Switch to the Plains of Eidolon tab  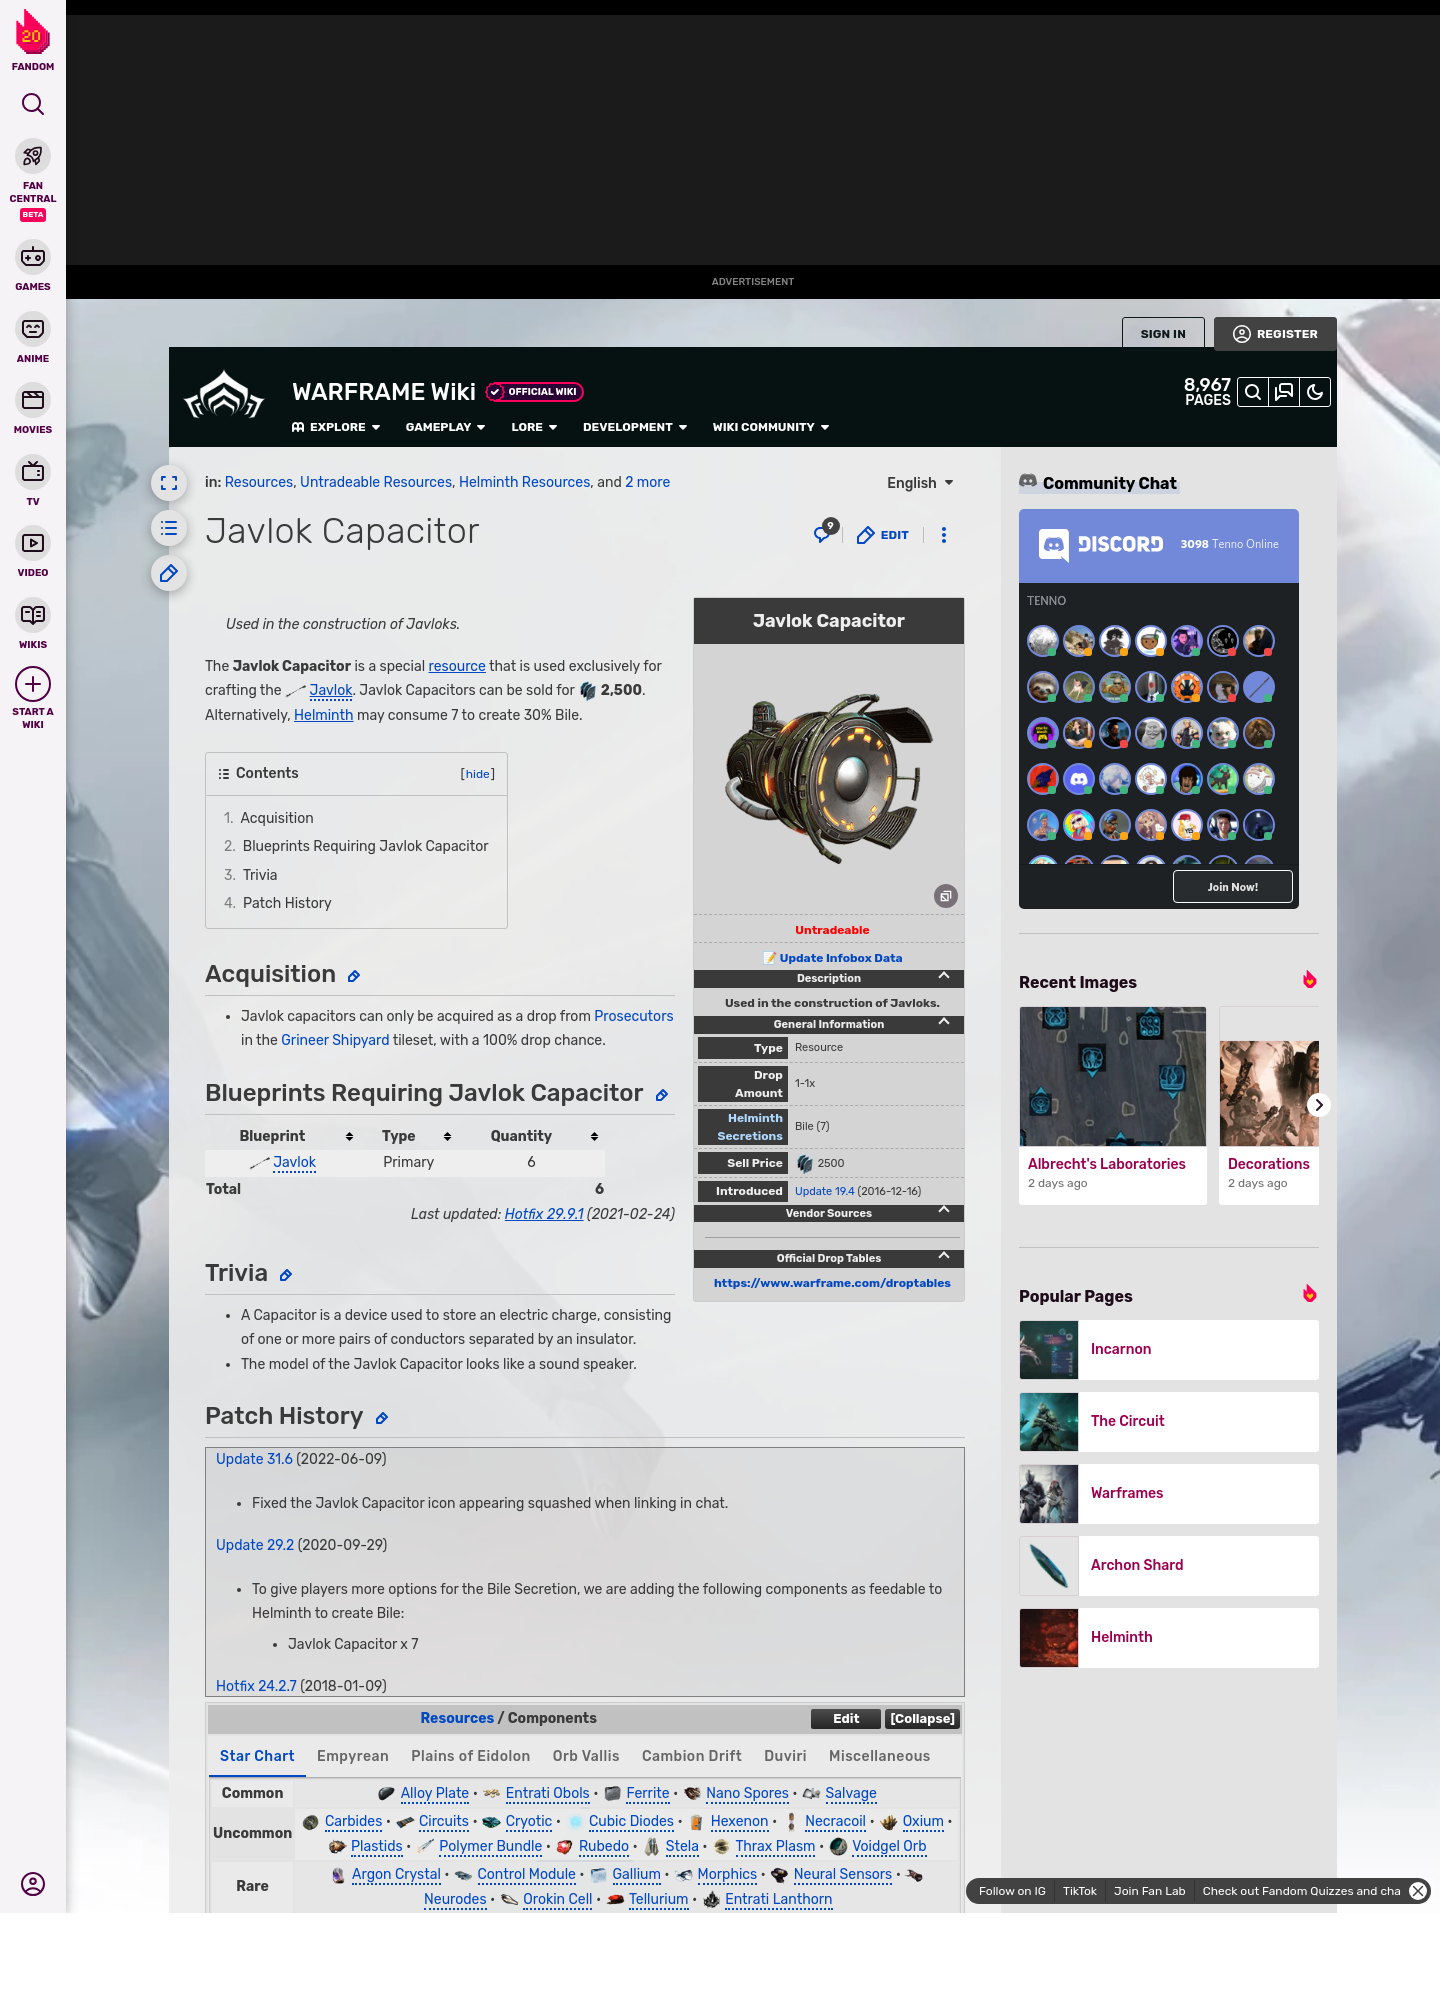[x=471, y=1756]
